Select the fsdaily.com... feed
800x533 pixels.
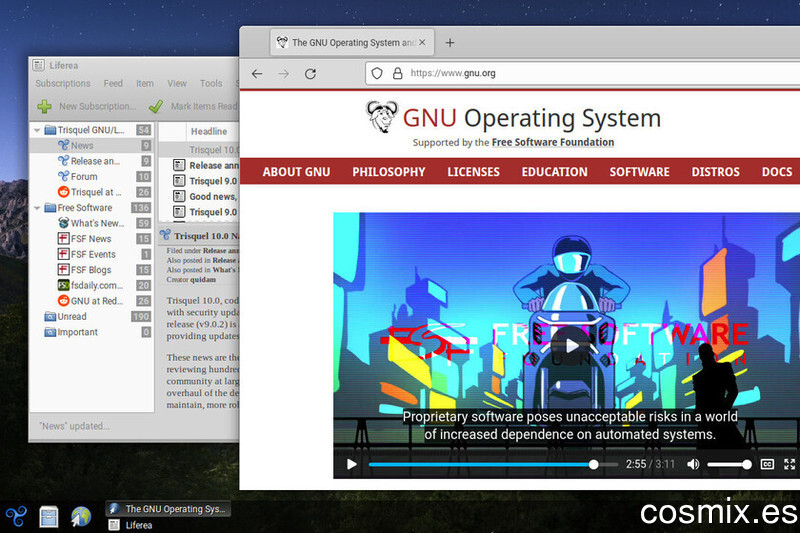[x=91, y=286]
